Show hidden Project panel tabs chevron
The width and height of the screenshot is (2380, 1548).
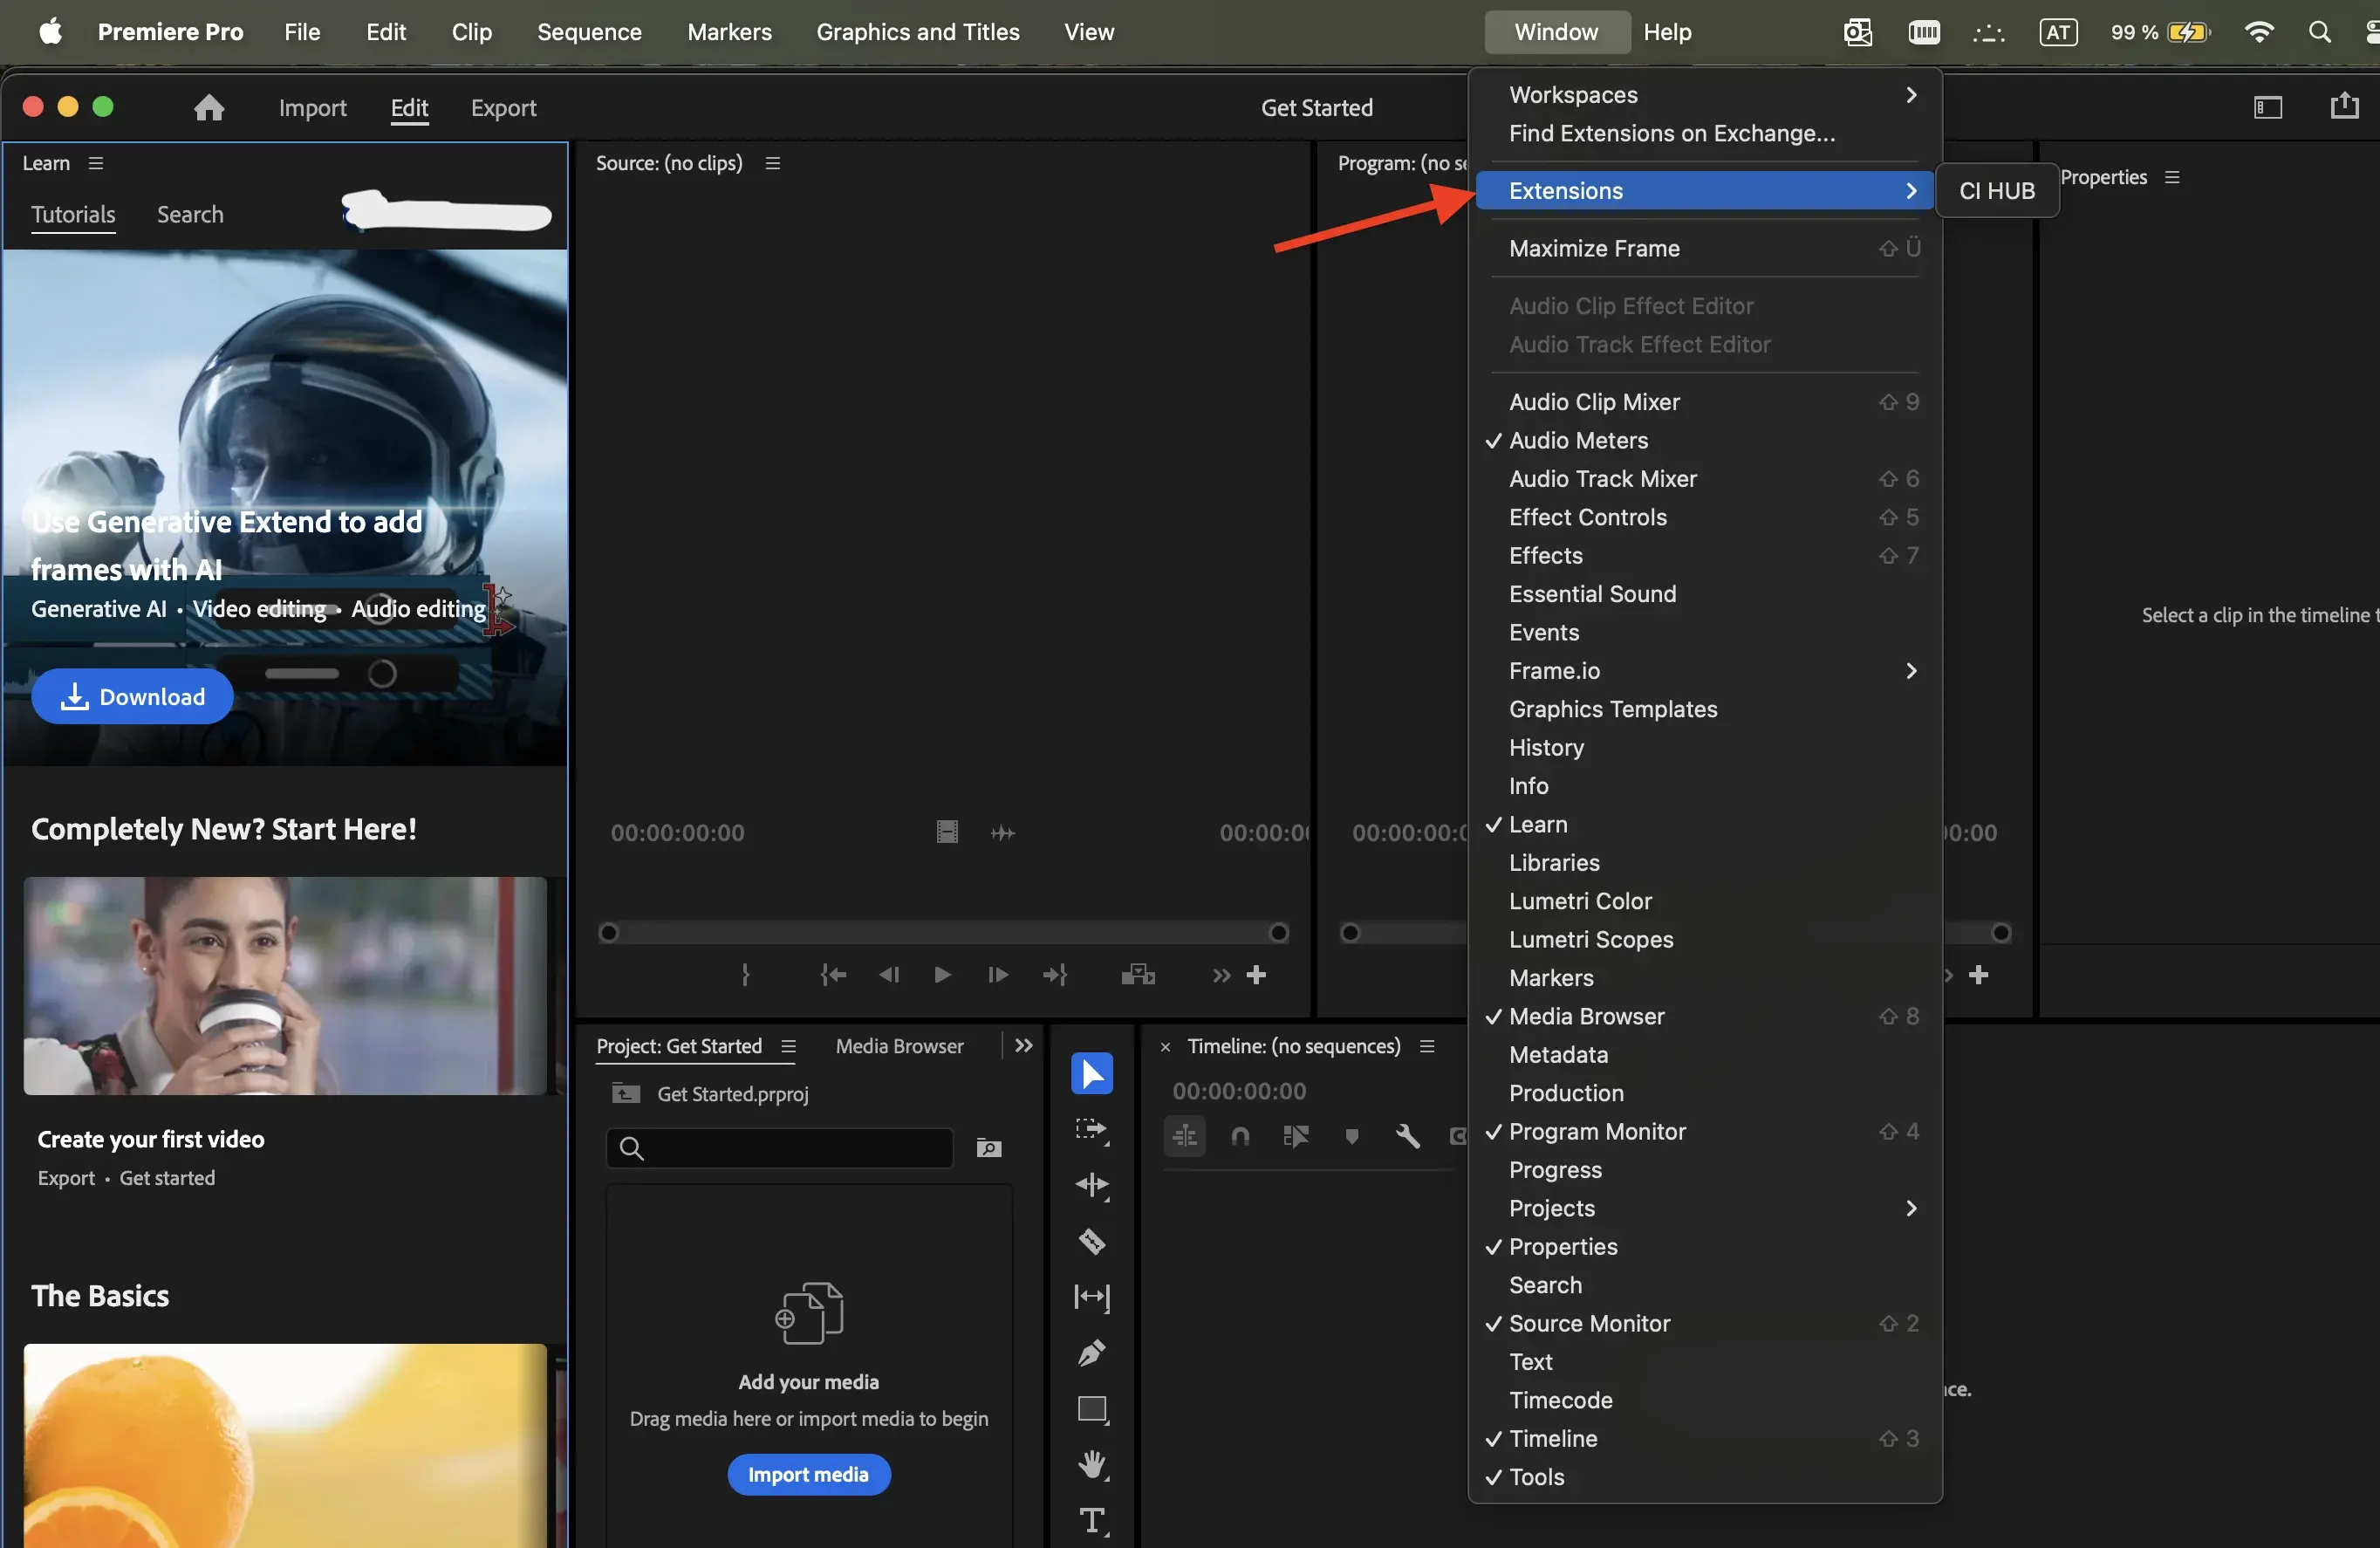click(1023, 1046)
